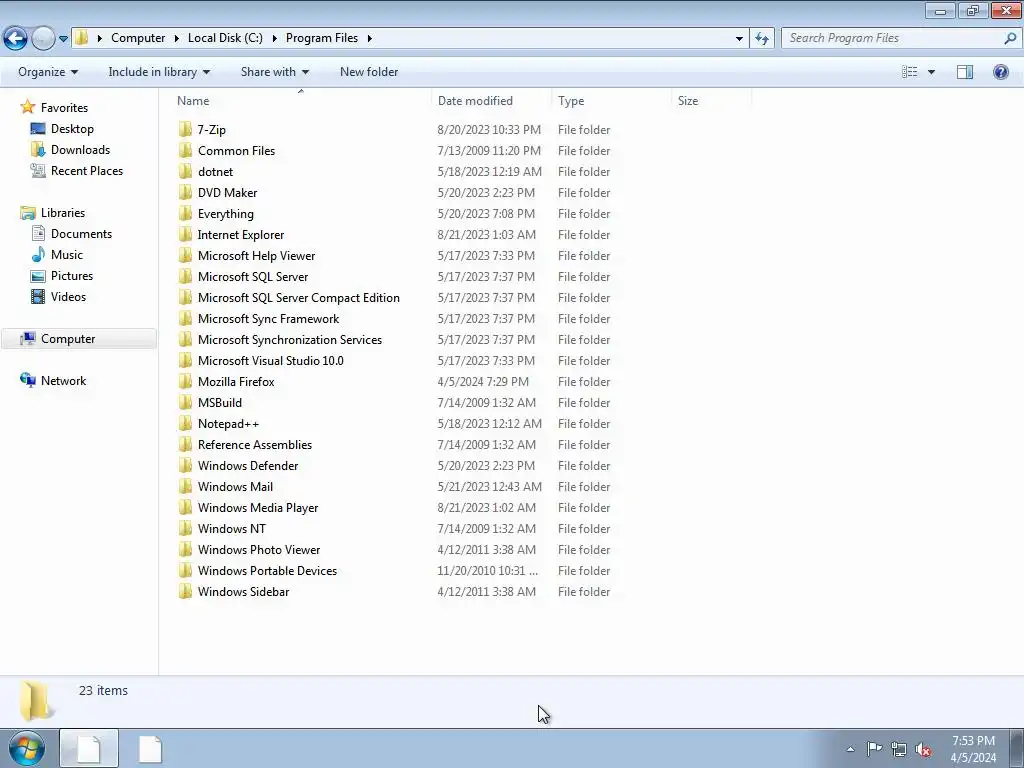1024x768 pixels.
Task: Select Computer in the address breadcrumb
Action: (x=138, y=38)
